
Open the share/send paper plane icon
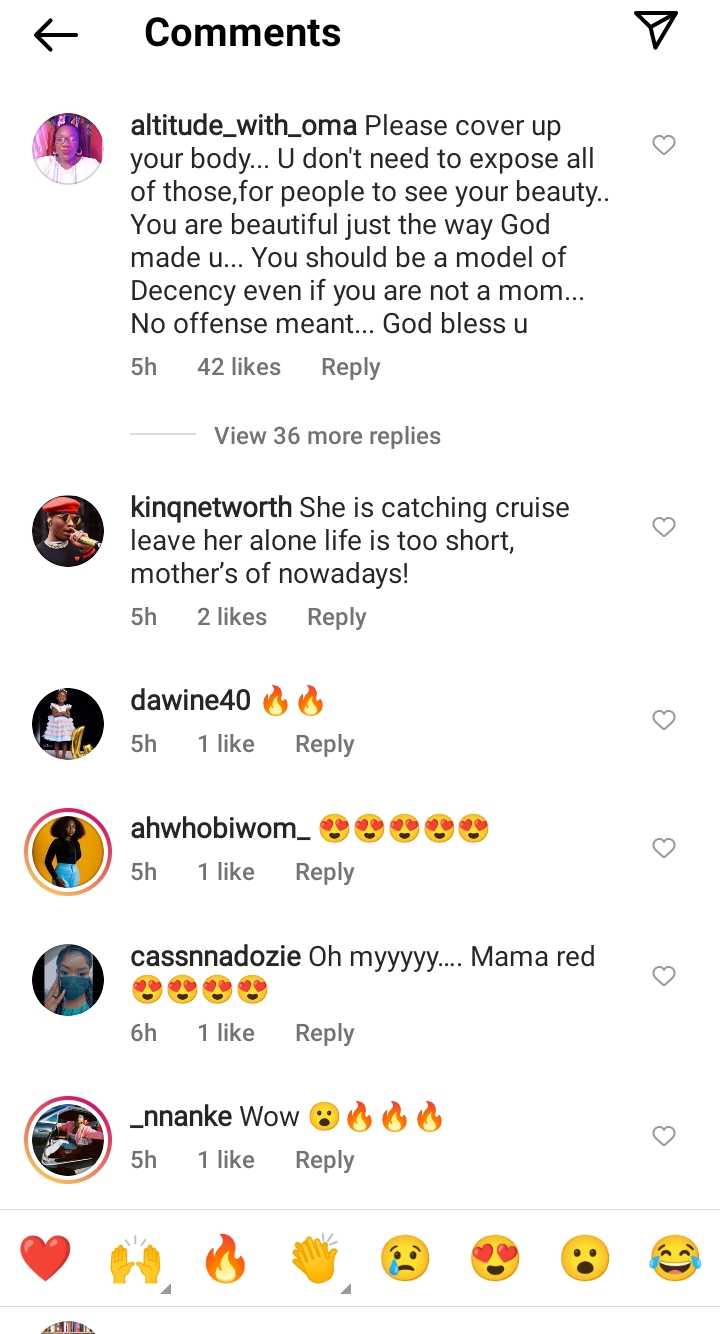[656, 31]
